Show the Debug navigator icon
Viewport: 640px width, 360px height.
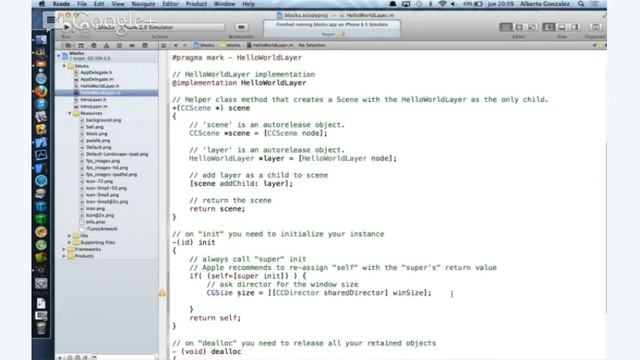tap(119, 45)
